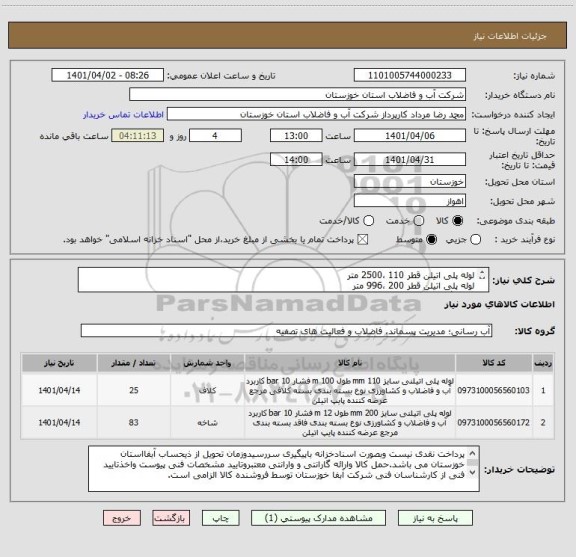576x557 pixels.
Task: Click the واحد شمارش column header
Action: tap(207, 363)
